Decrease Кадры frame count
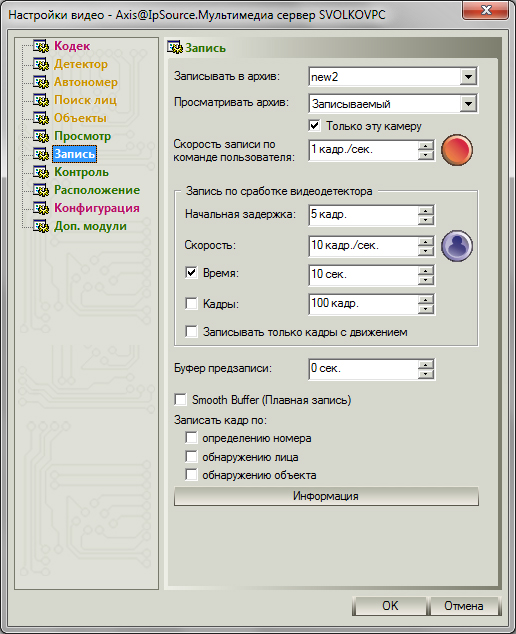This screenshot has width=516, height=634. tap(425, 309)
